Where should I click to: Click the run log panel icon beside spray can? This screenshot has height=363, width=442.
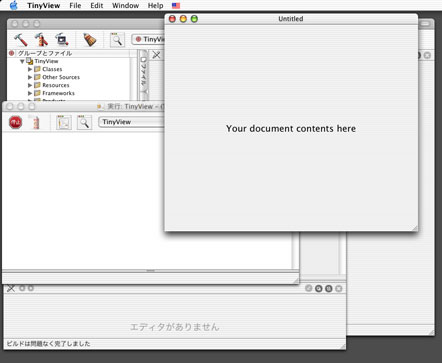click(x=63, y=122)
